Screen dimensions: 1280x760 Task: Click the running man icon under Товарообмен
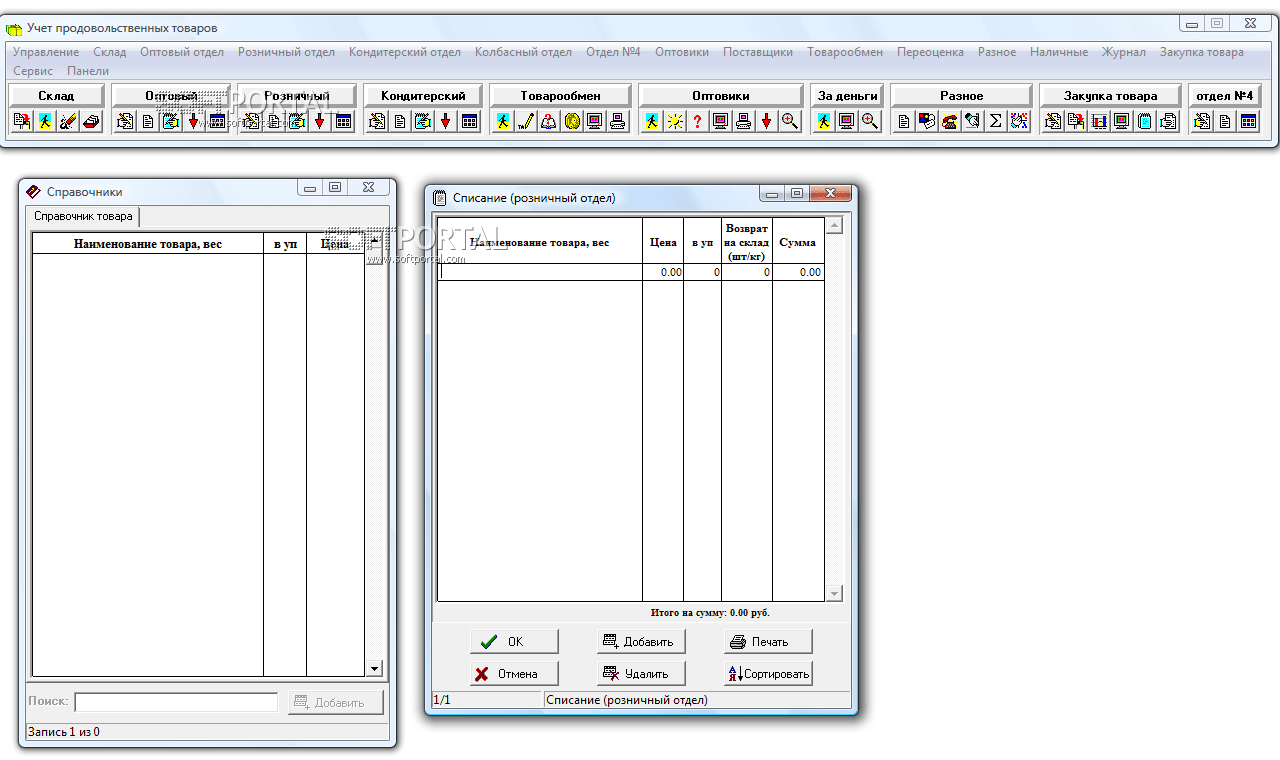pos(503,121)
